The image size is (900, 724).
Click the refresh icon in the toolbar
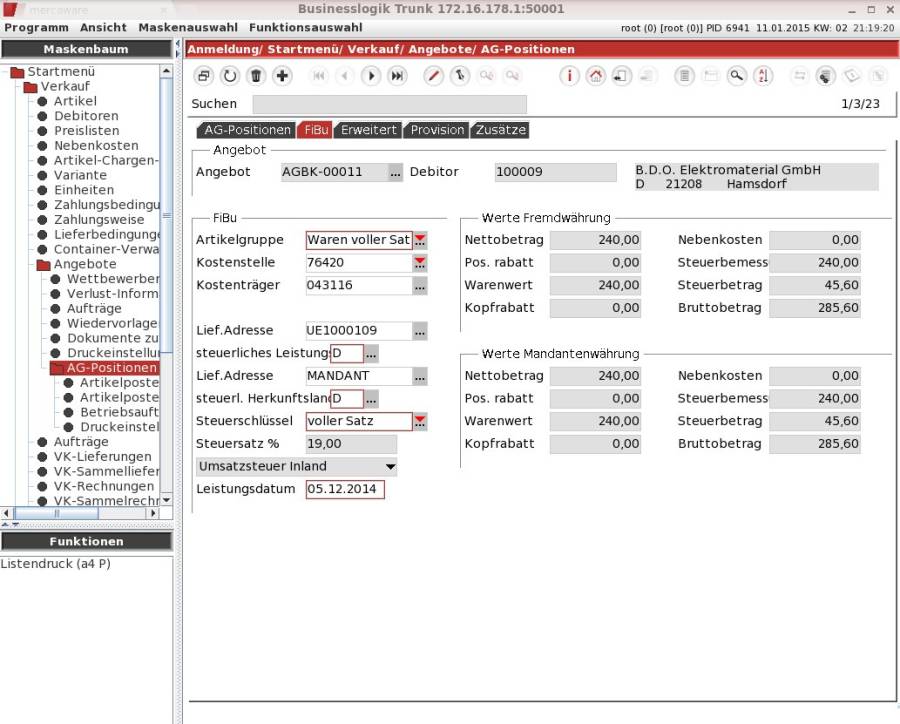230,76
